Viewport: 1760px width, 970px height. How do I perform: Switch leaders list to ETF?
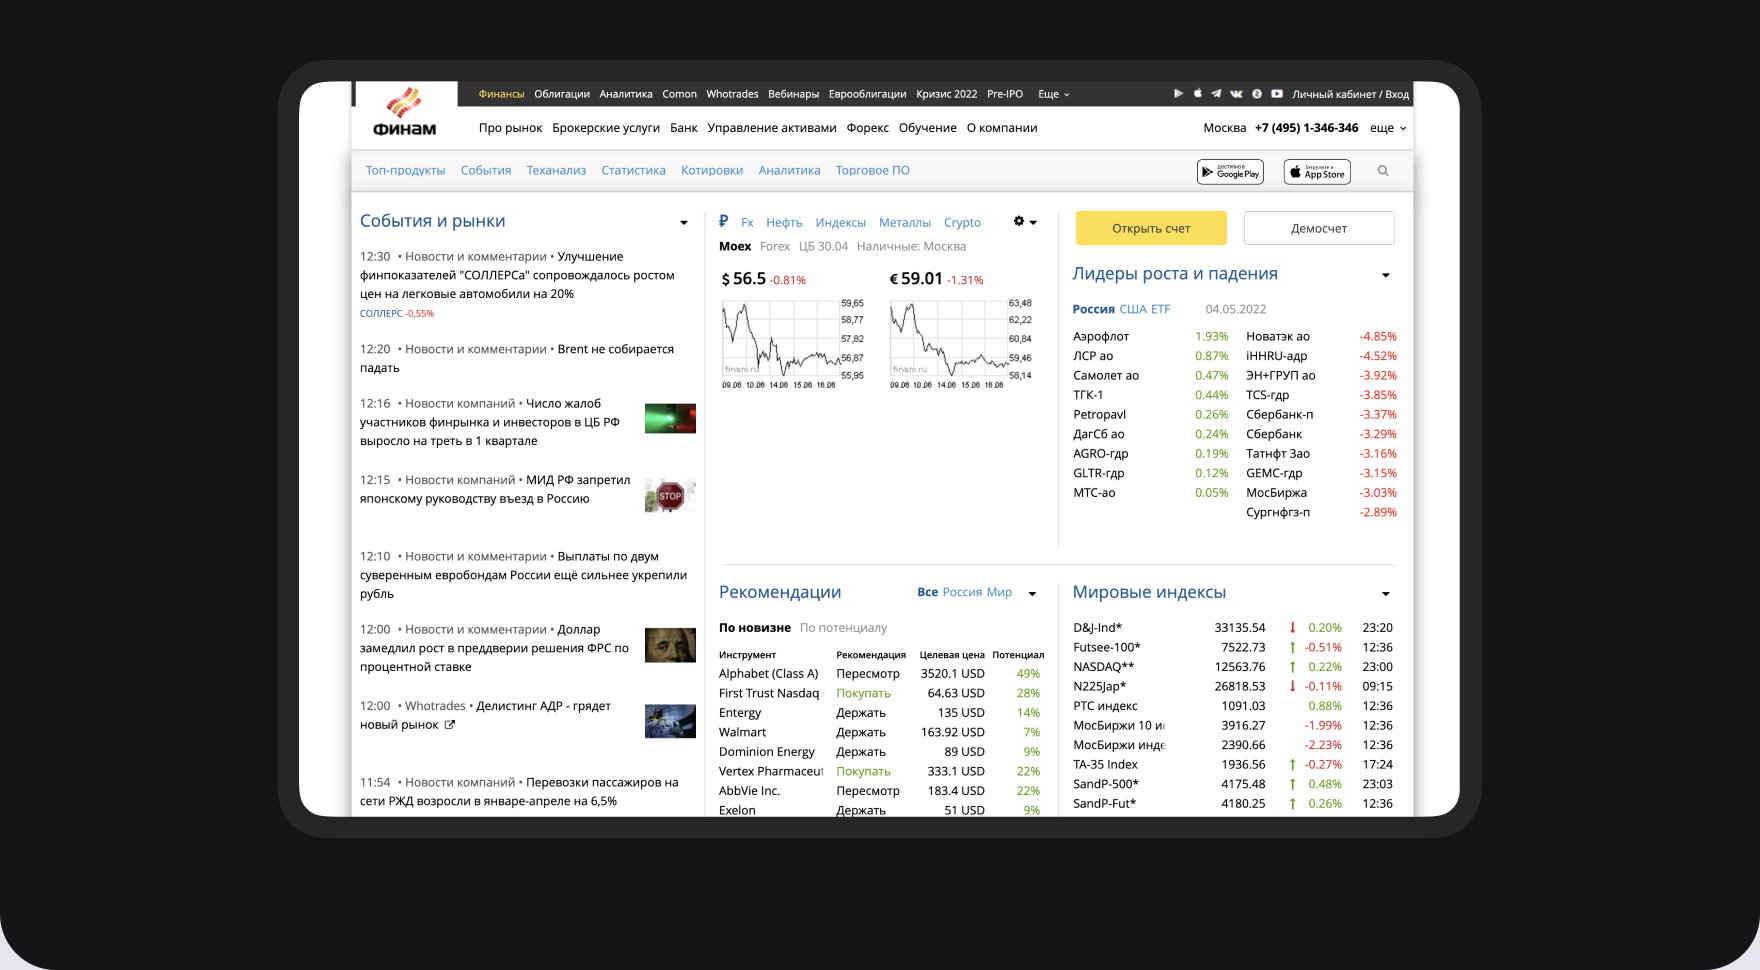pyautogui.click(x=1160, y=310)
